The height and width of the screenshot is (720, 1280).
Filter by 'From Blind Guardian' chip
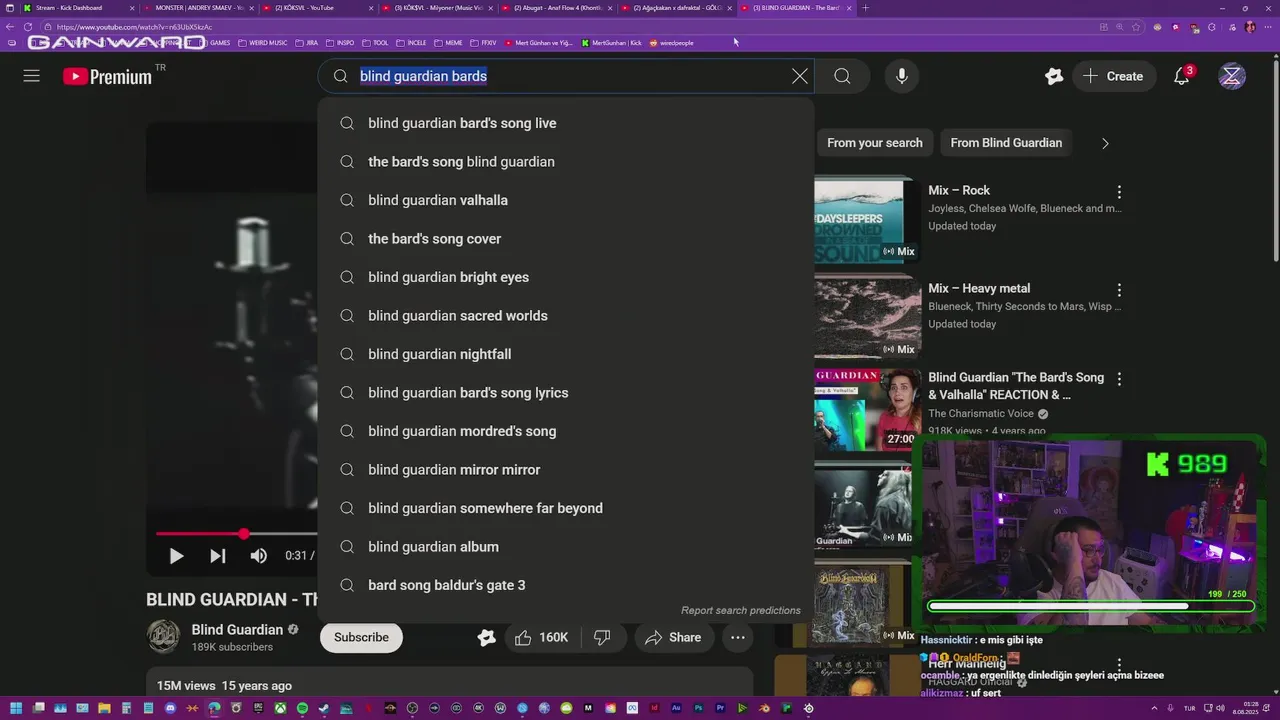(1006, 143)
